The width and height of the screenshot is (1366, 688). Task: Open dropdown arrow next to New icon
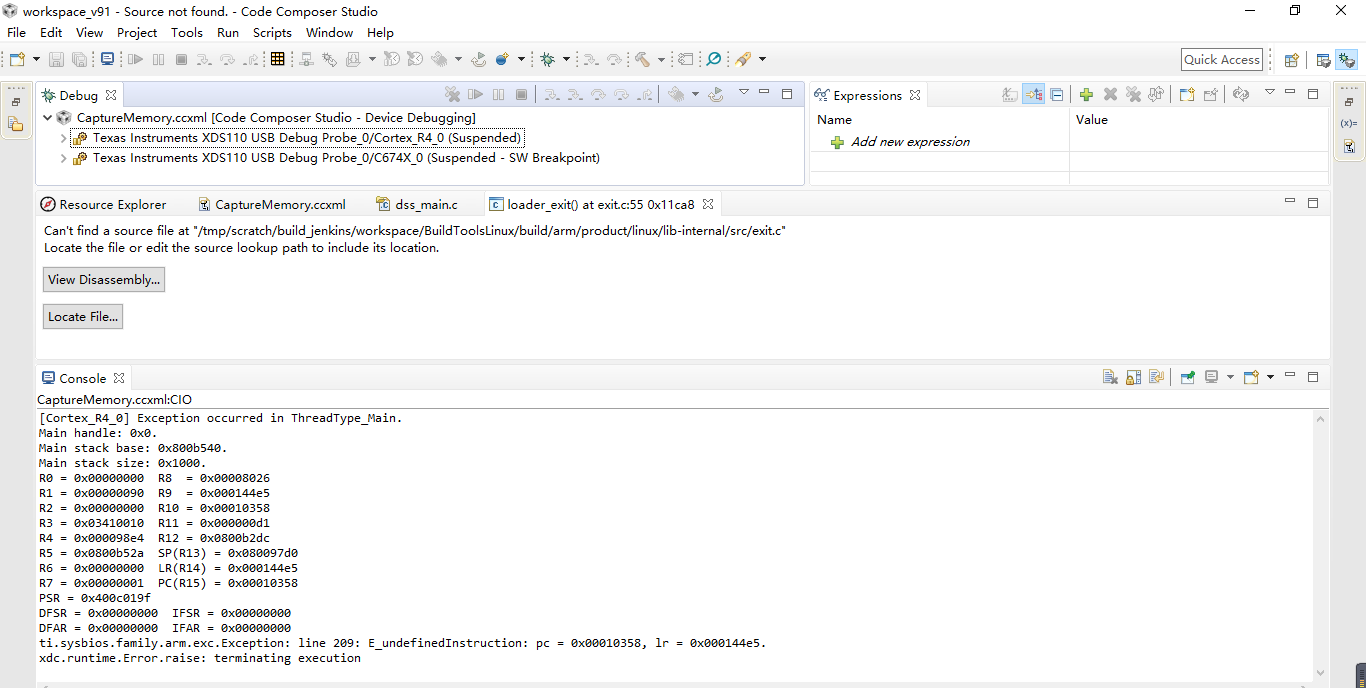point(37,59)
